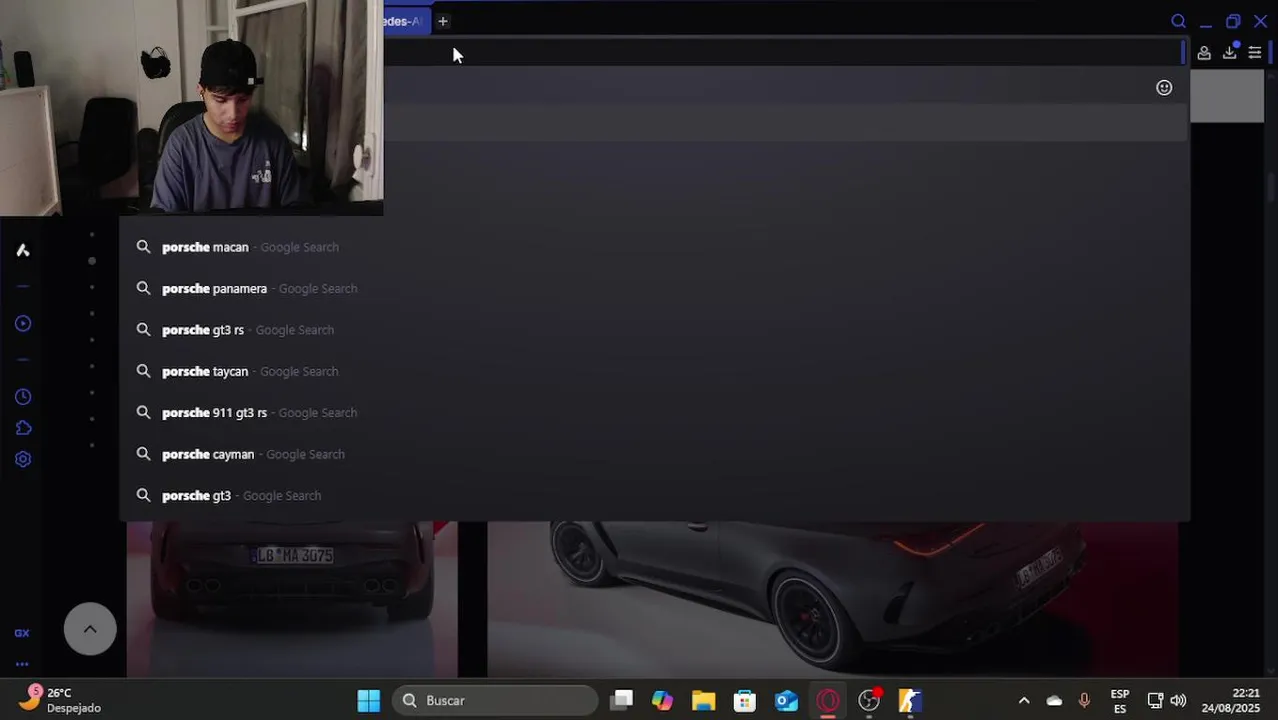The width and height of the screenshot is (1278, 720).
Task: Open Copilot from the taskbar
Action: click(662, 700)
